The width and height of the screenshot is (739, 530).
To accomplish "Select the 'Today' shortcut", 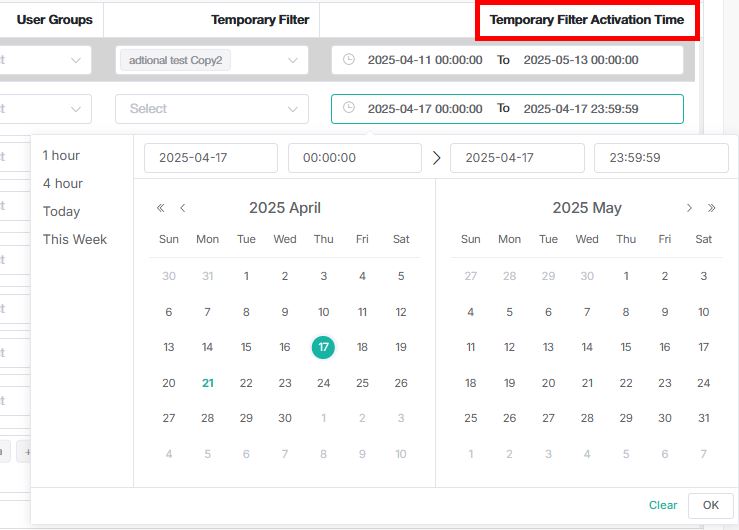I will click(x=61, y=211).
